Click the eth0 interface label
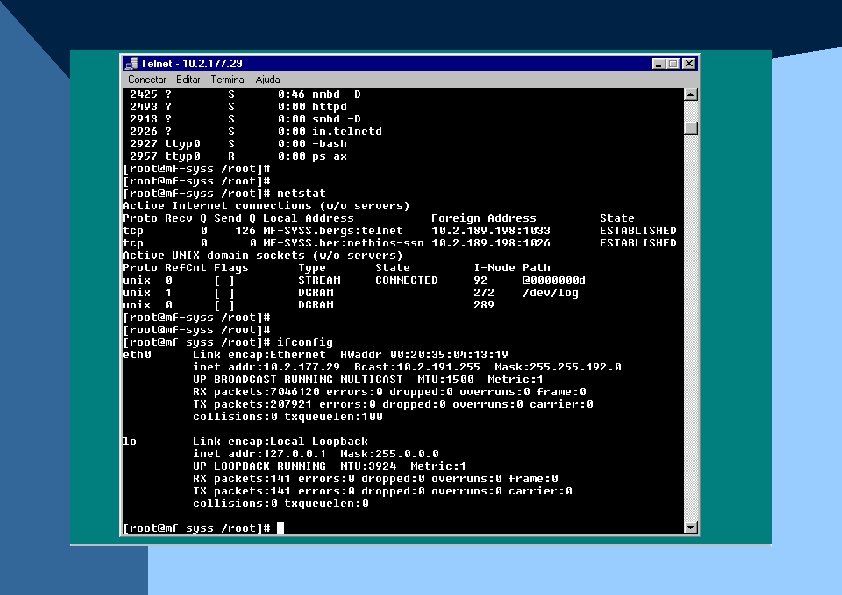The width and height of the screenshot is (842, 595). pos(137,354)
